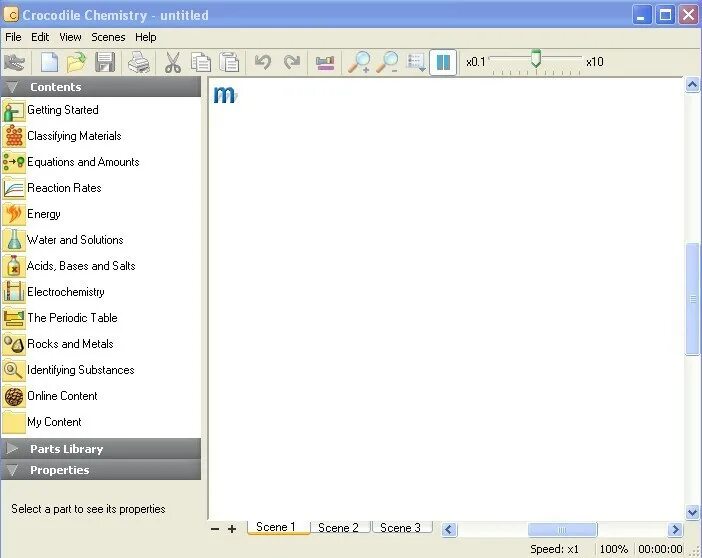Open Identifying Substances folder icon
The height and width of the screenshot is (558, 702).
coord(14,370)
